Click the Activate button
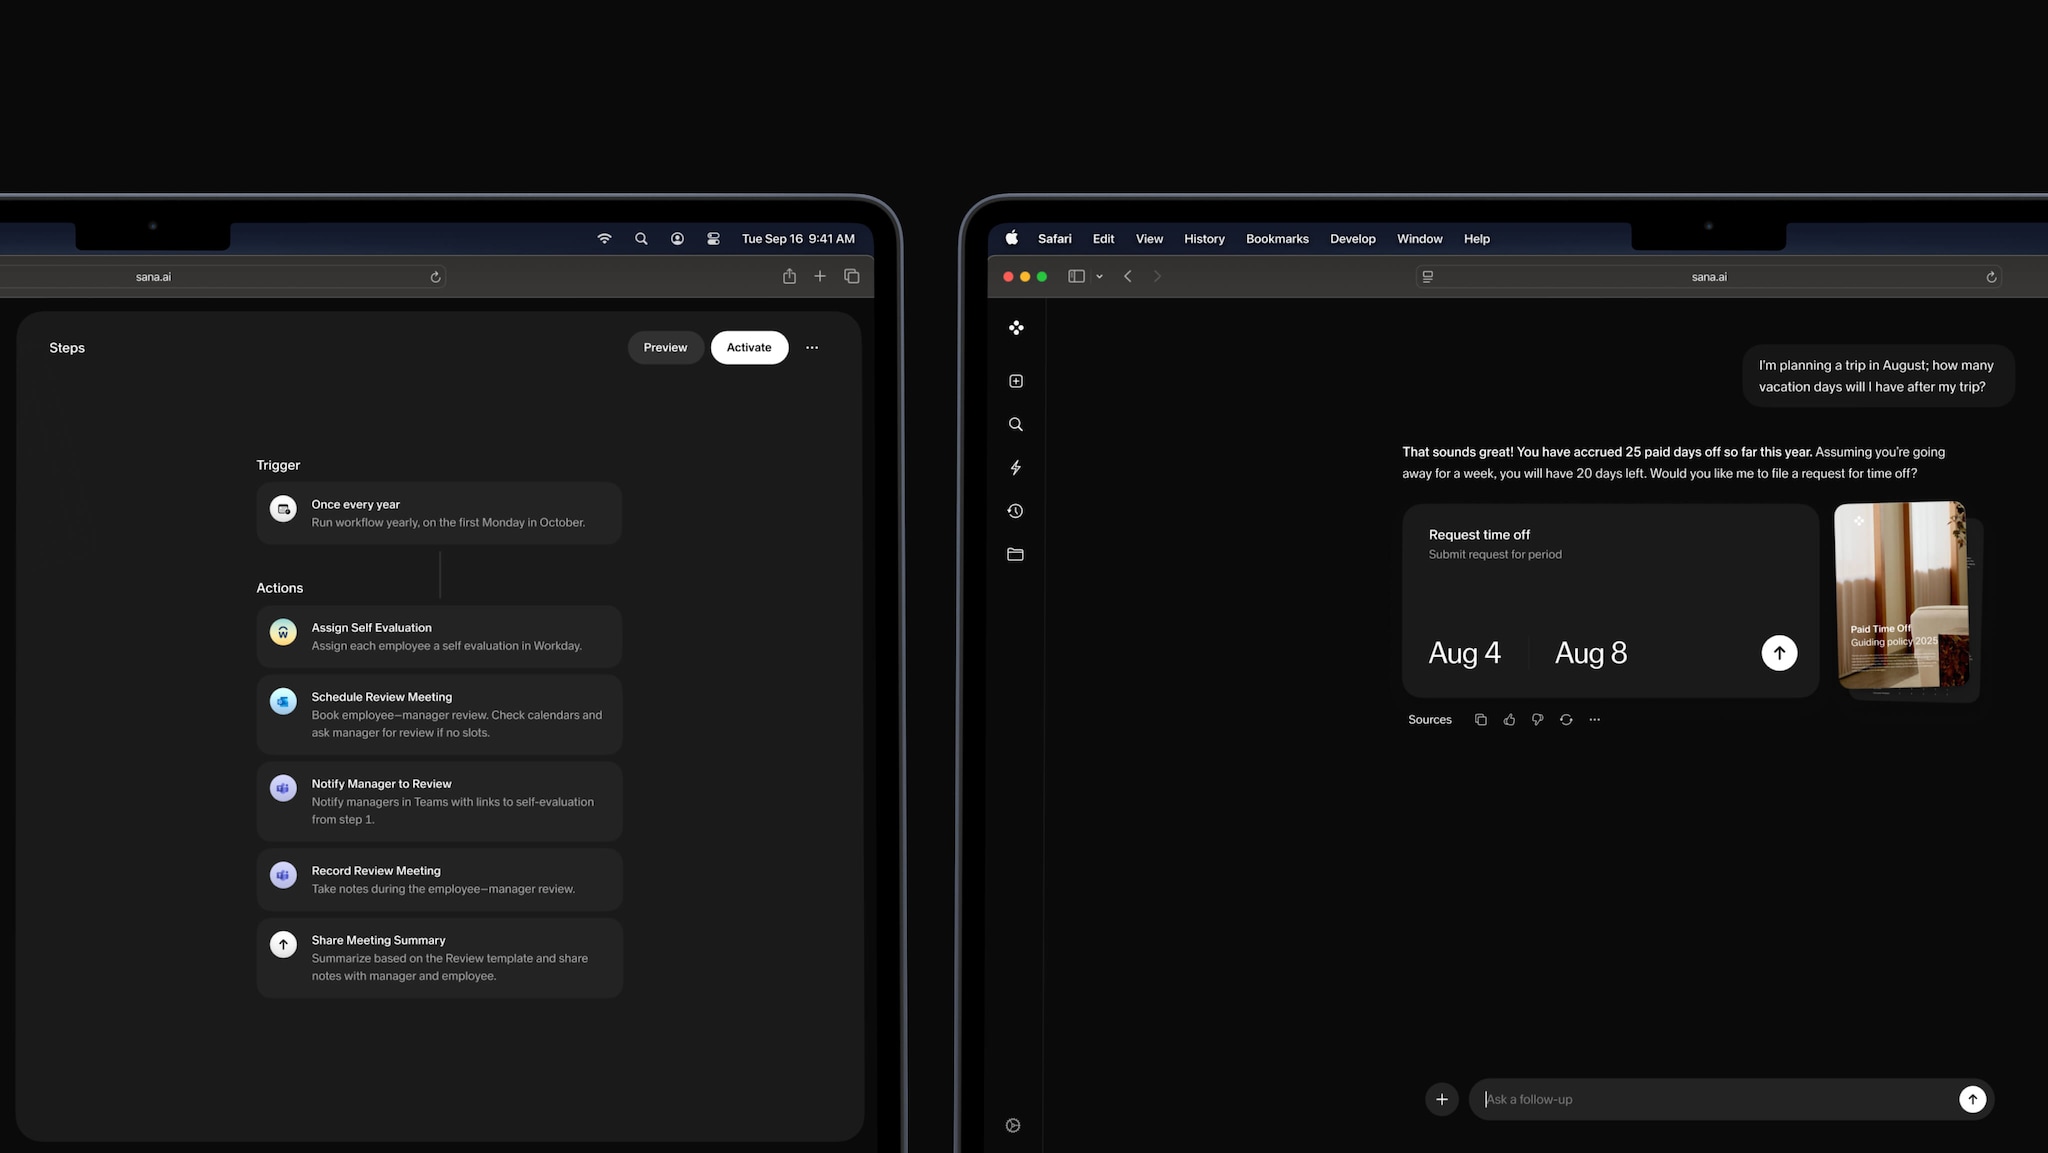This screenshot has height=1153, width=2048. point(749,348)
